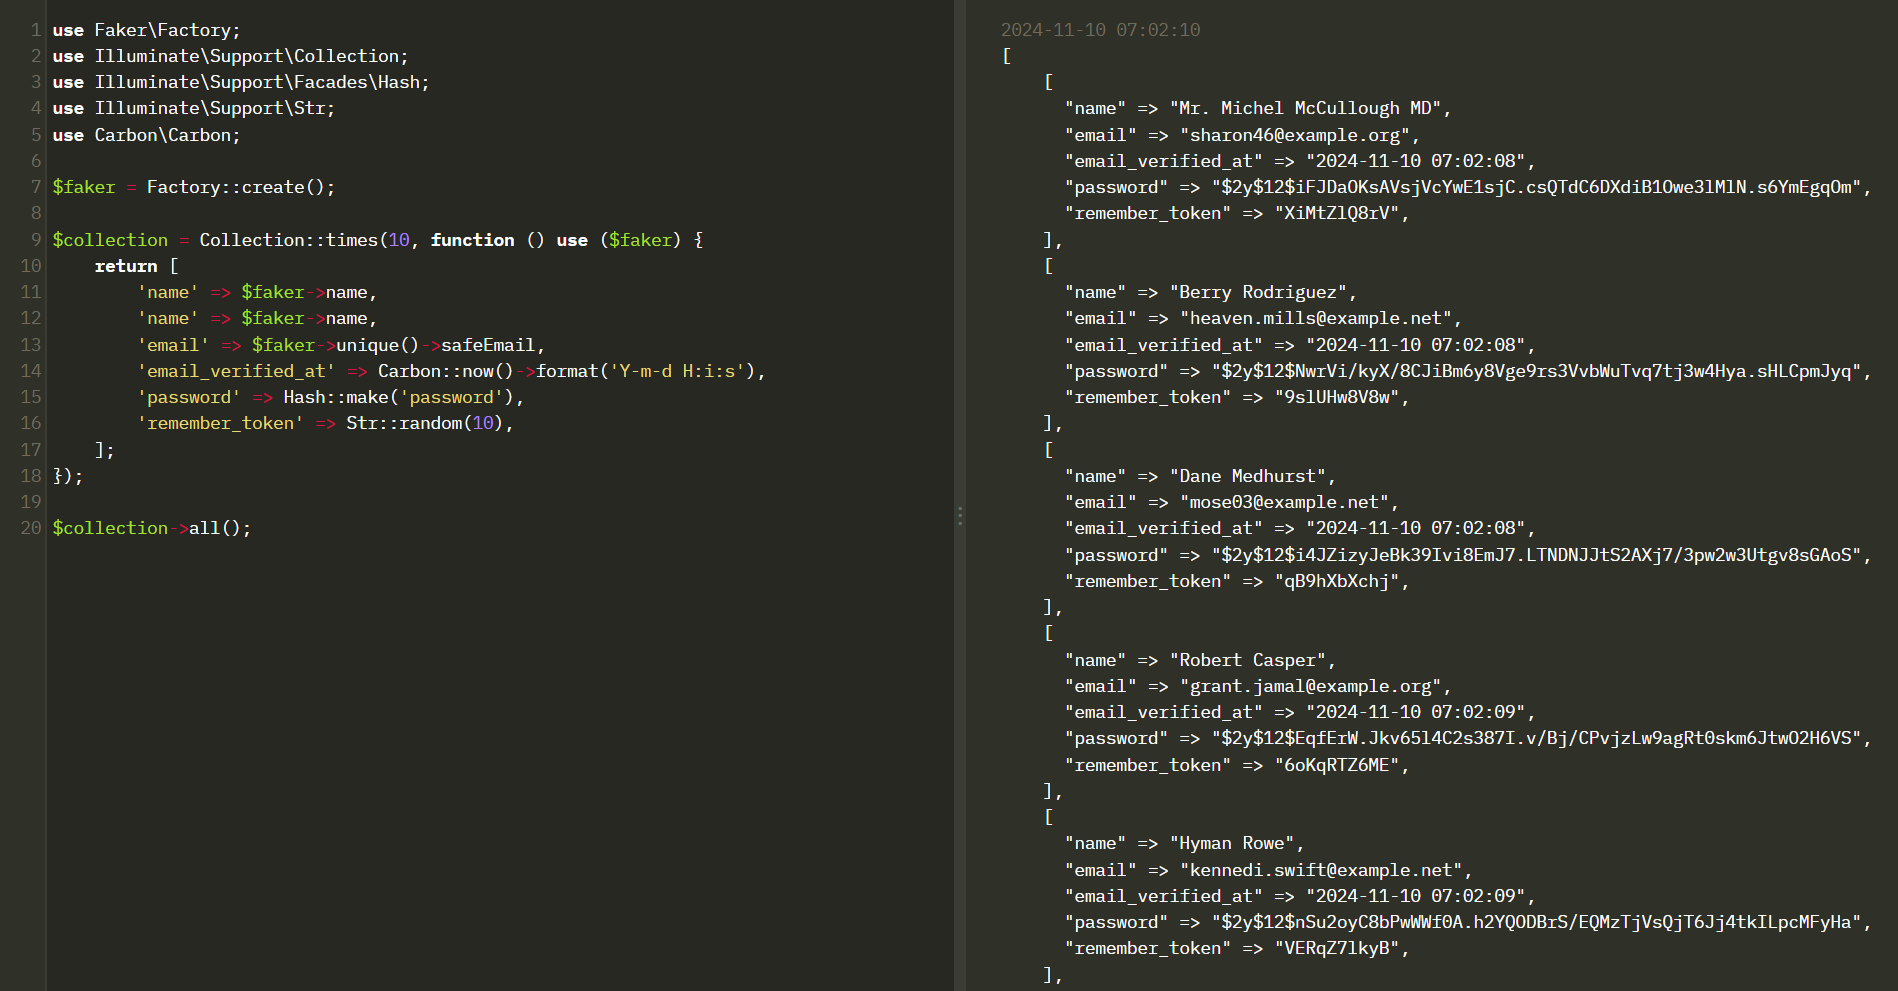
Task: Click the $collection->all() statement
Action: click(x=151, y=528)
